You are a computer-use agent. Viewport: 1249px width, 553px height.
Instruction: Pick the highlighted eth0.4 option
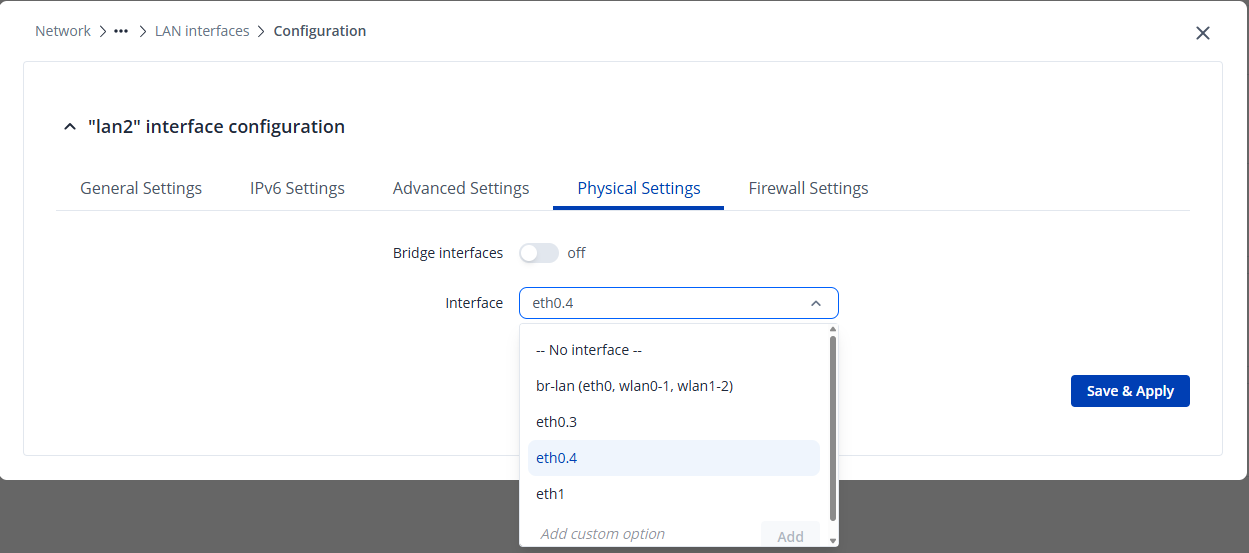pyautogui.click(x=557, y=458)
